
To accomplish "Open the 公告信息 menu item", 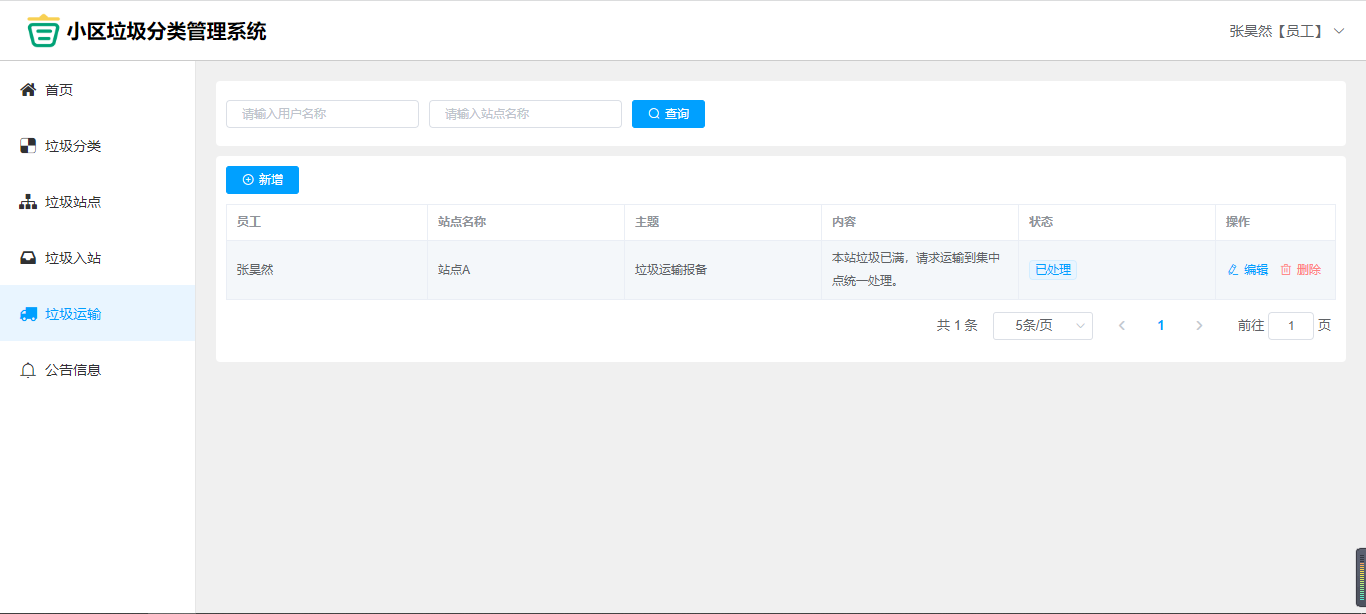I will [x=73, y=370].
